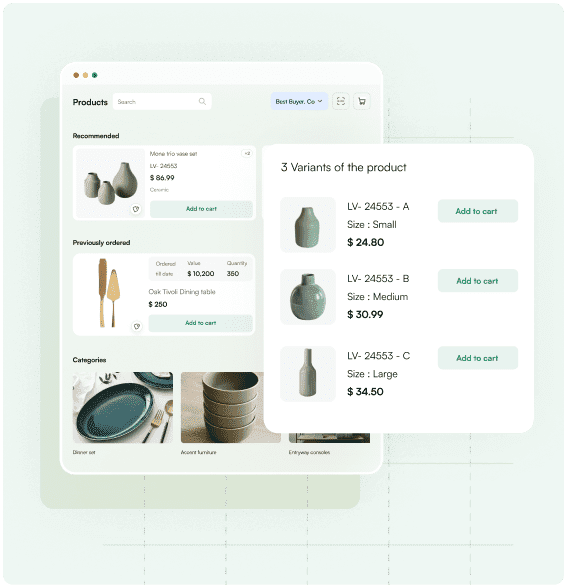Click the Small vase variant thumbnail
The height and width of the screenshot is (586, 566).
tap(308, 225)
